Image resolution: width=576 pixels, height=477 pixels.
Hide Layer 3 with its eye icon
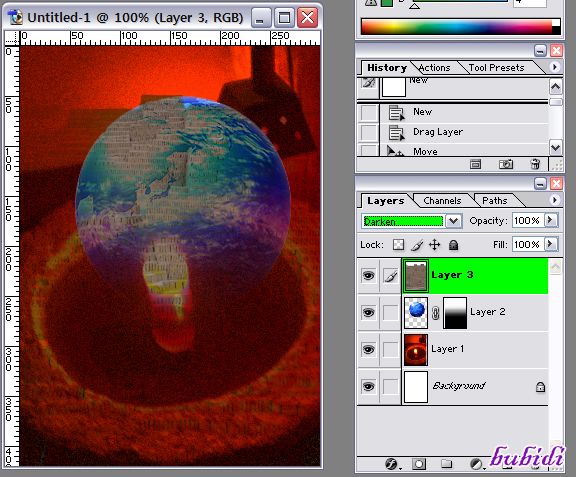click(368, 276)
